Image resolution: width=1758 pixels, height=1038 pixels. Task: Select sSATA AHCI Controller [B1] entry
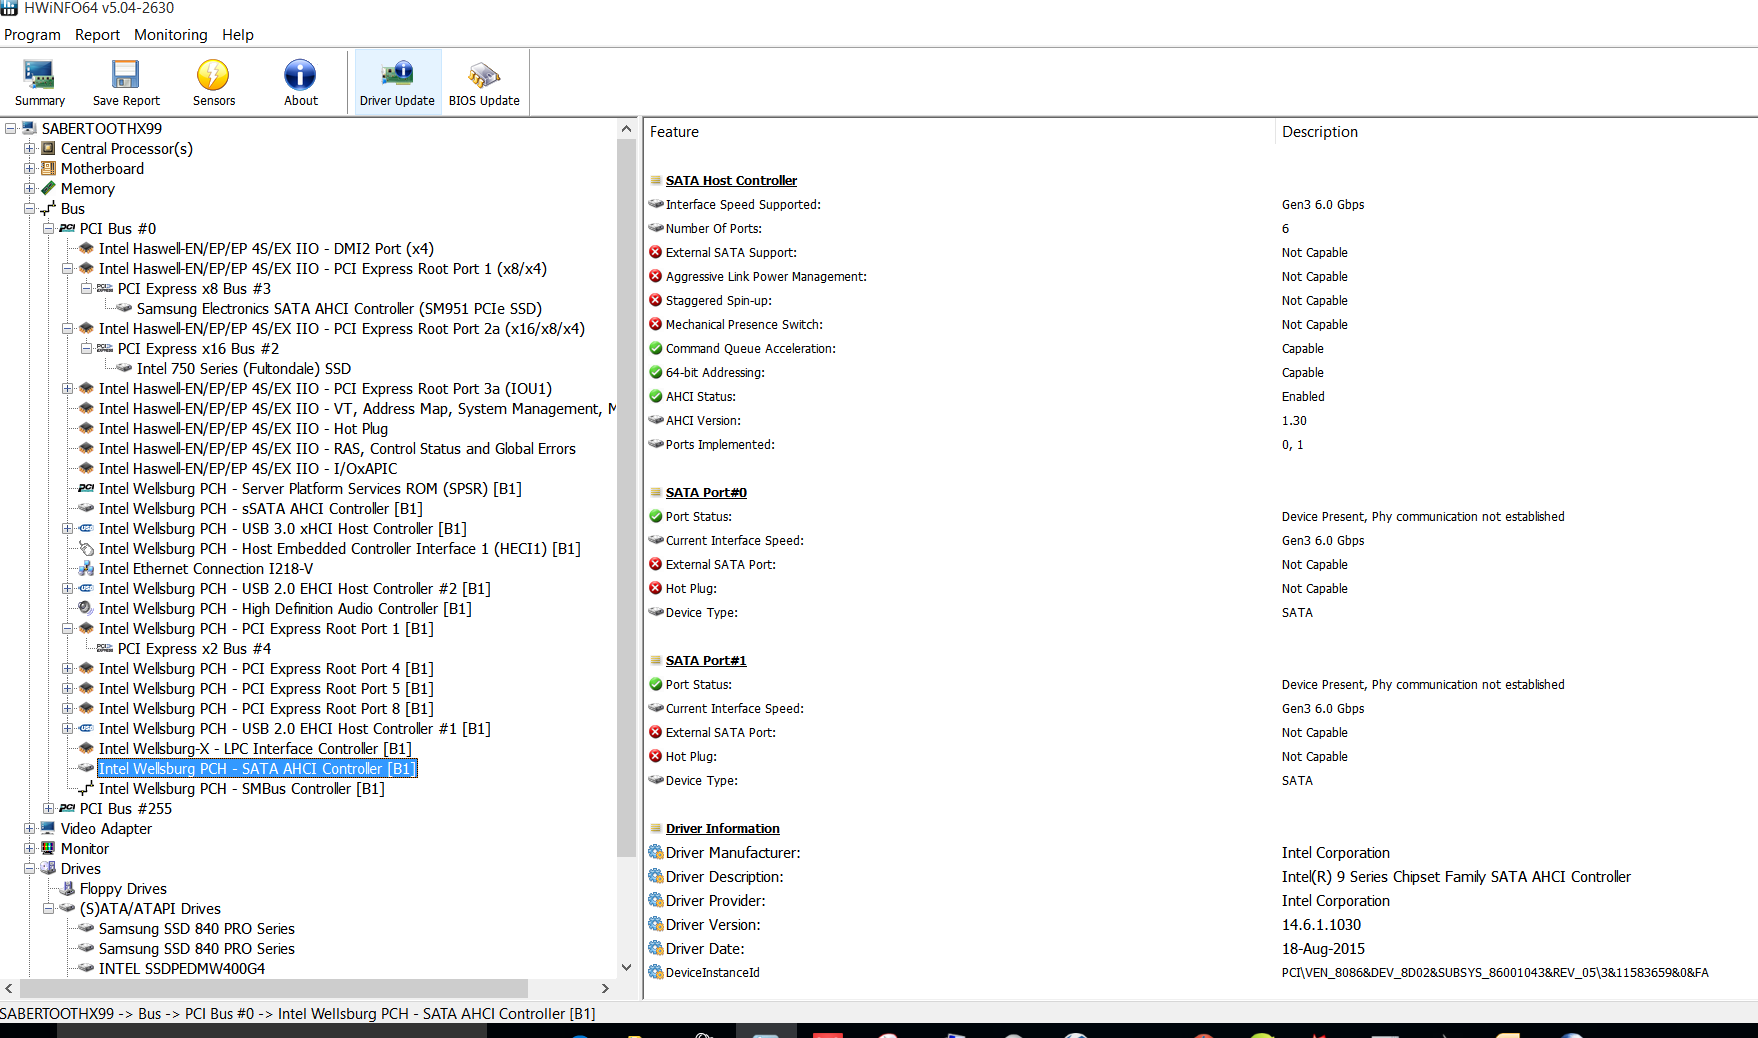coord(260,508)
